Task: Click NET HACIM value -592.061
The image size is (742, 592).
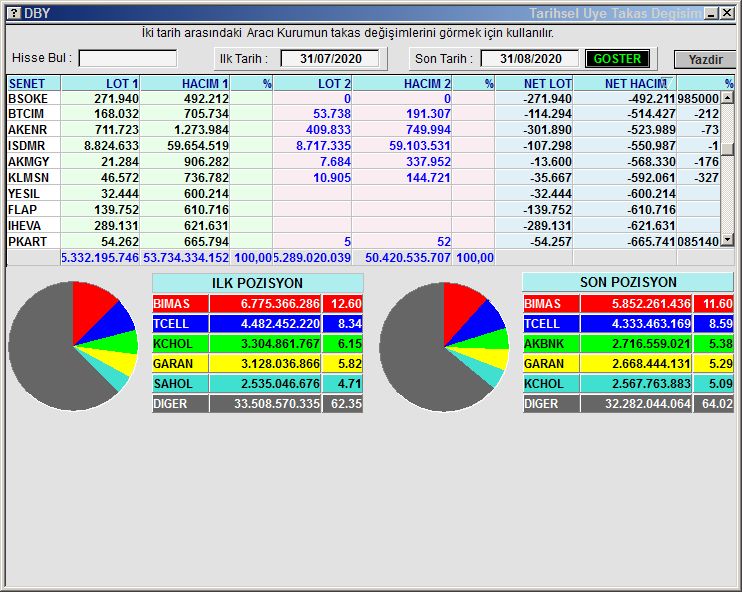Action: click(x=651, y=177)
